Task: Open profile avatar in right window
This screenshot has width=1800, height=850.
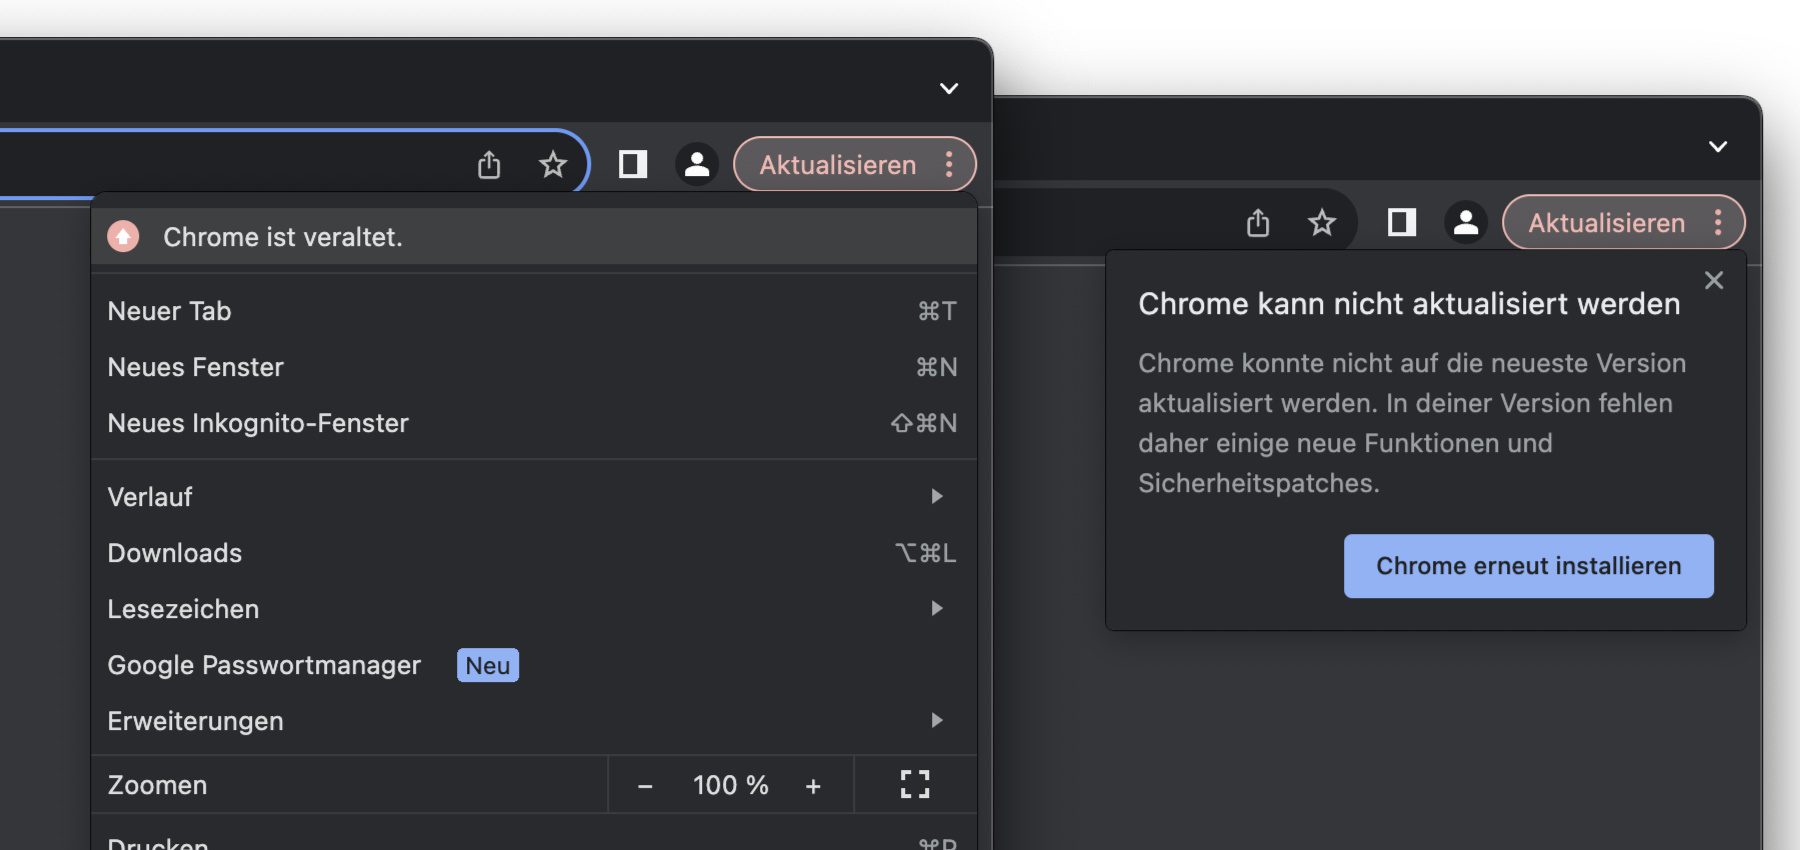Action: [x=1466, y=222]
